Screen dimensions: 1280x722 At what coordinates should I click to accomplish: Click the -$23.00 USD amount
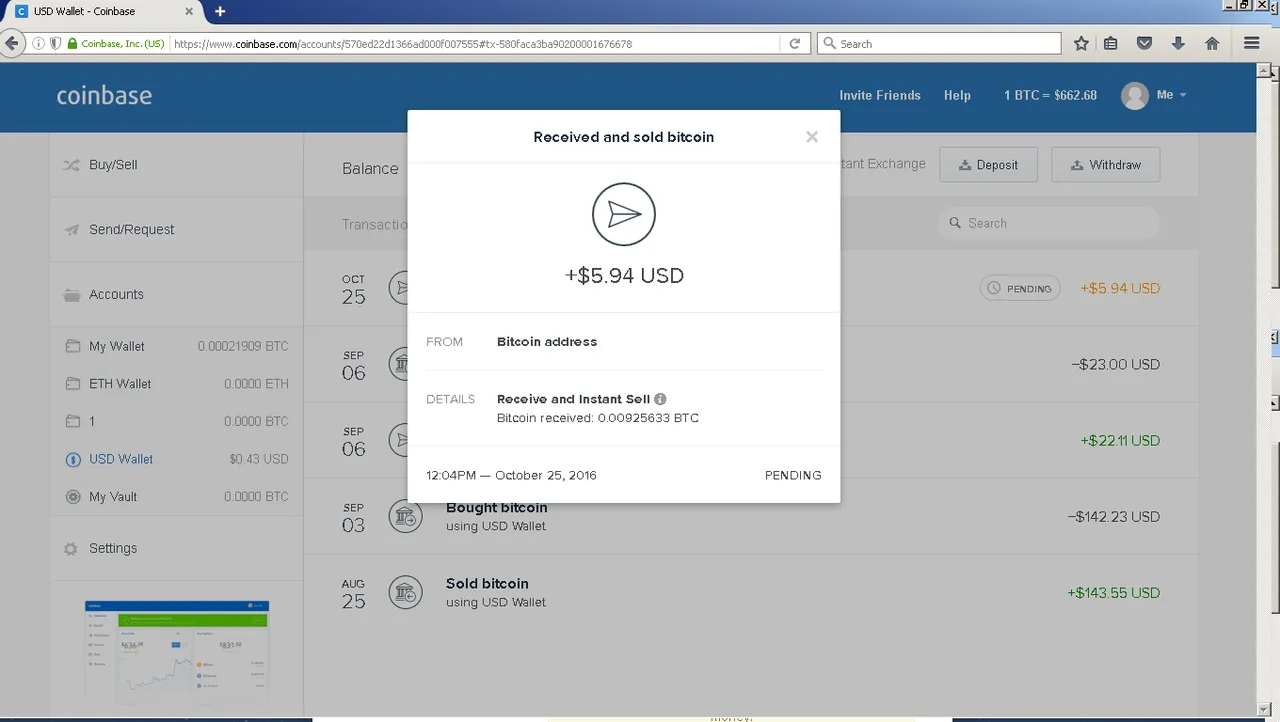click(x=1115, y=365)
